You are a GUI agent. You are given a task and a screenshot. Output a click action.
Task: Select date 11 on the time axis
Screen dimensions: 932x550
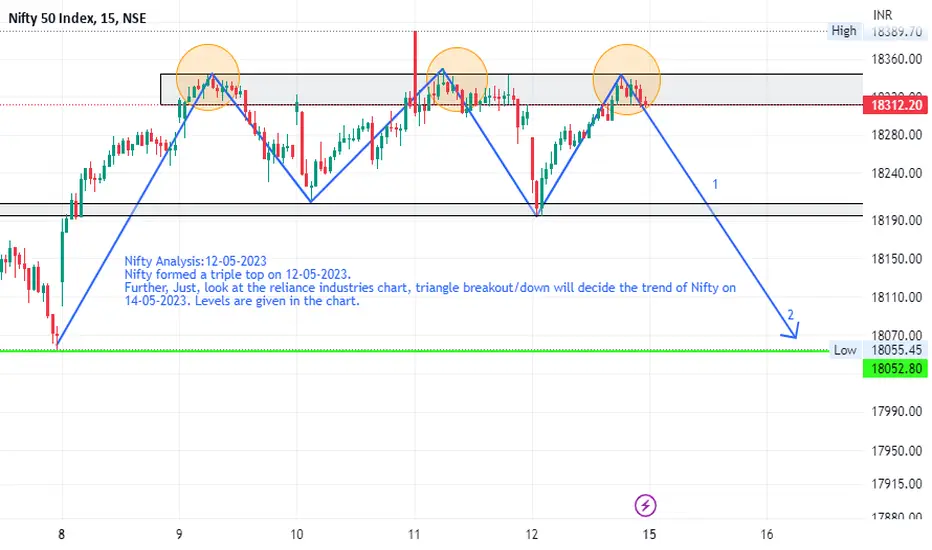click(x=414, y=534)
